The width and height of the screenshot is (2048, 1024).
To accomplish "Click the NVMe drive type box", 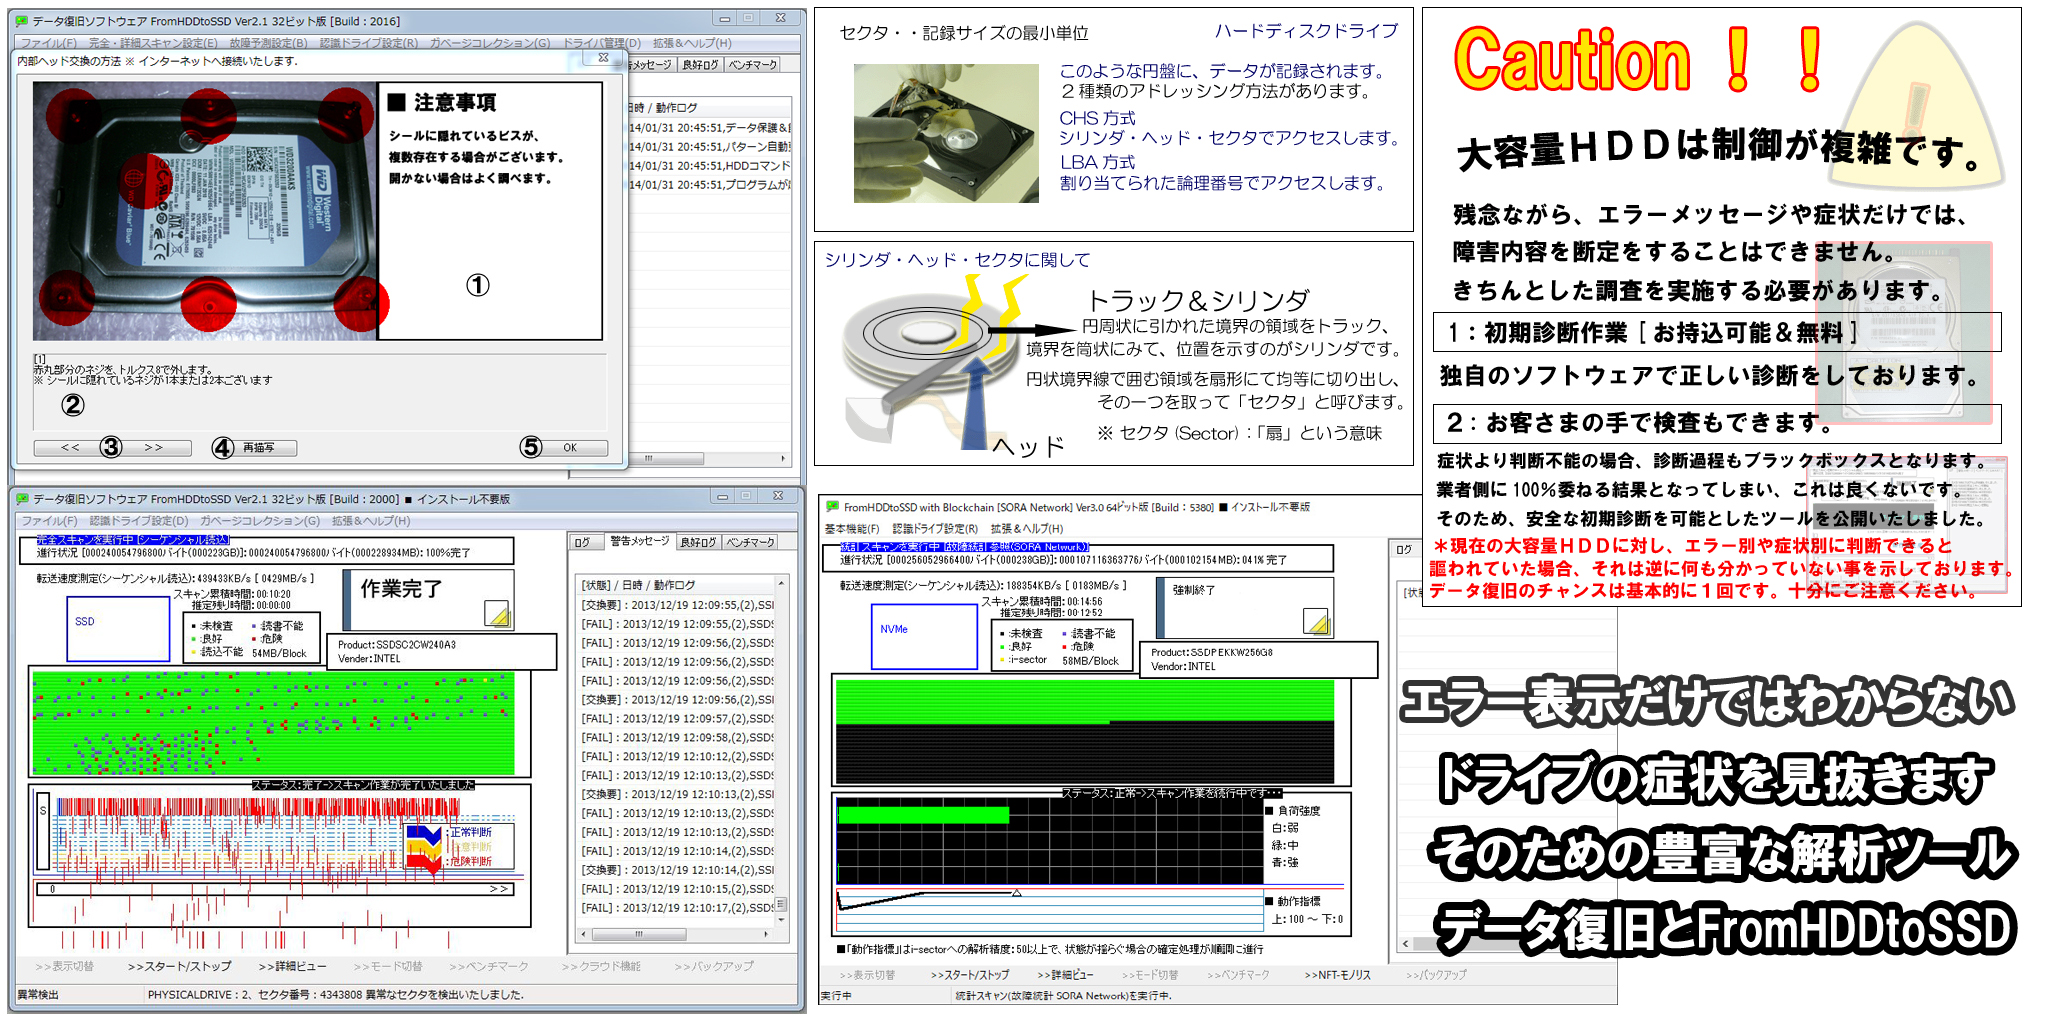I will click(924, 637).
